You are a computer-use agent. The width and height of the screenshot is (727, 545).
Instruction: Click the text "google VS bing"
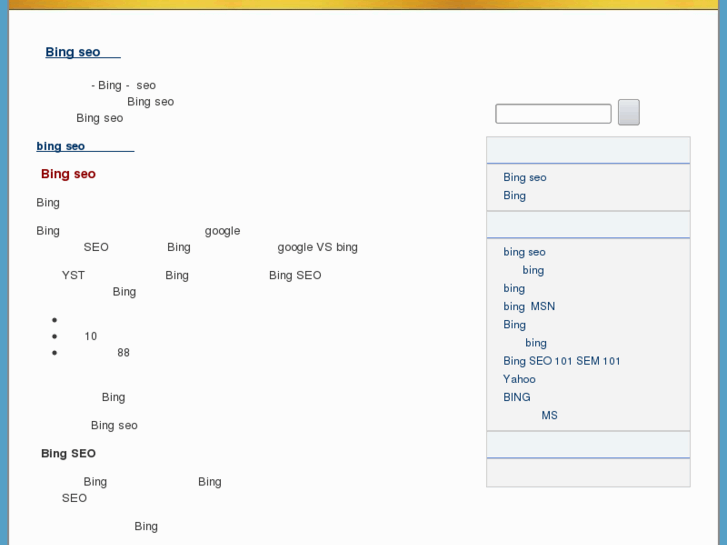pos(317,247)
